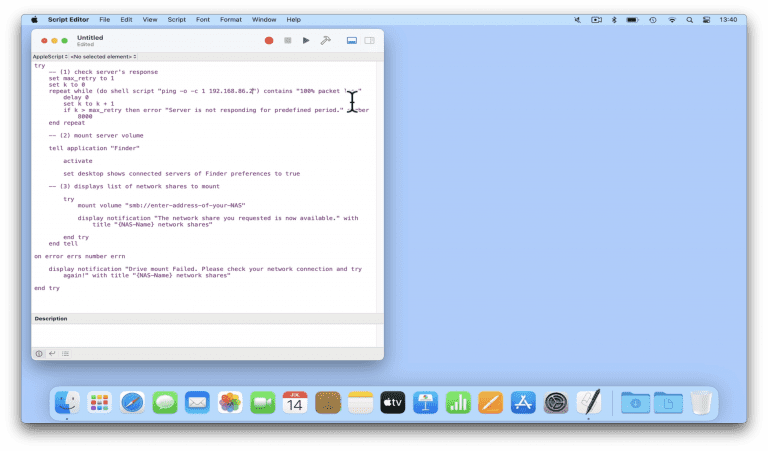The image size is (768, 451).
Task: Open Launchpad from the Dock
Action: pyautogui.click(x=99, y=403)
